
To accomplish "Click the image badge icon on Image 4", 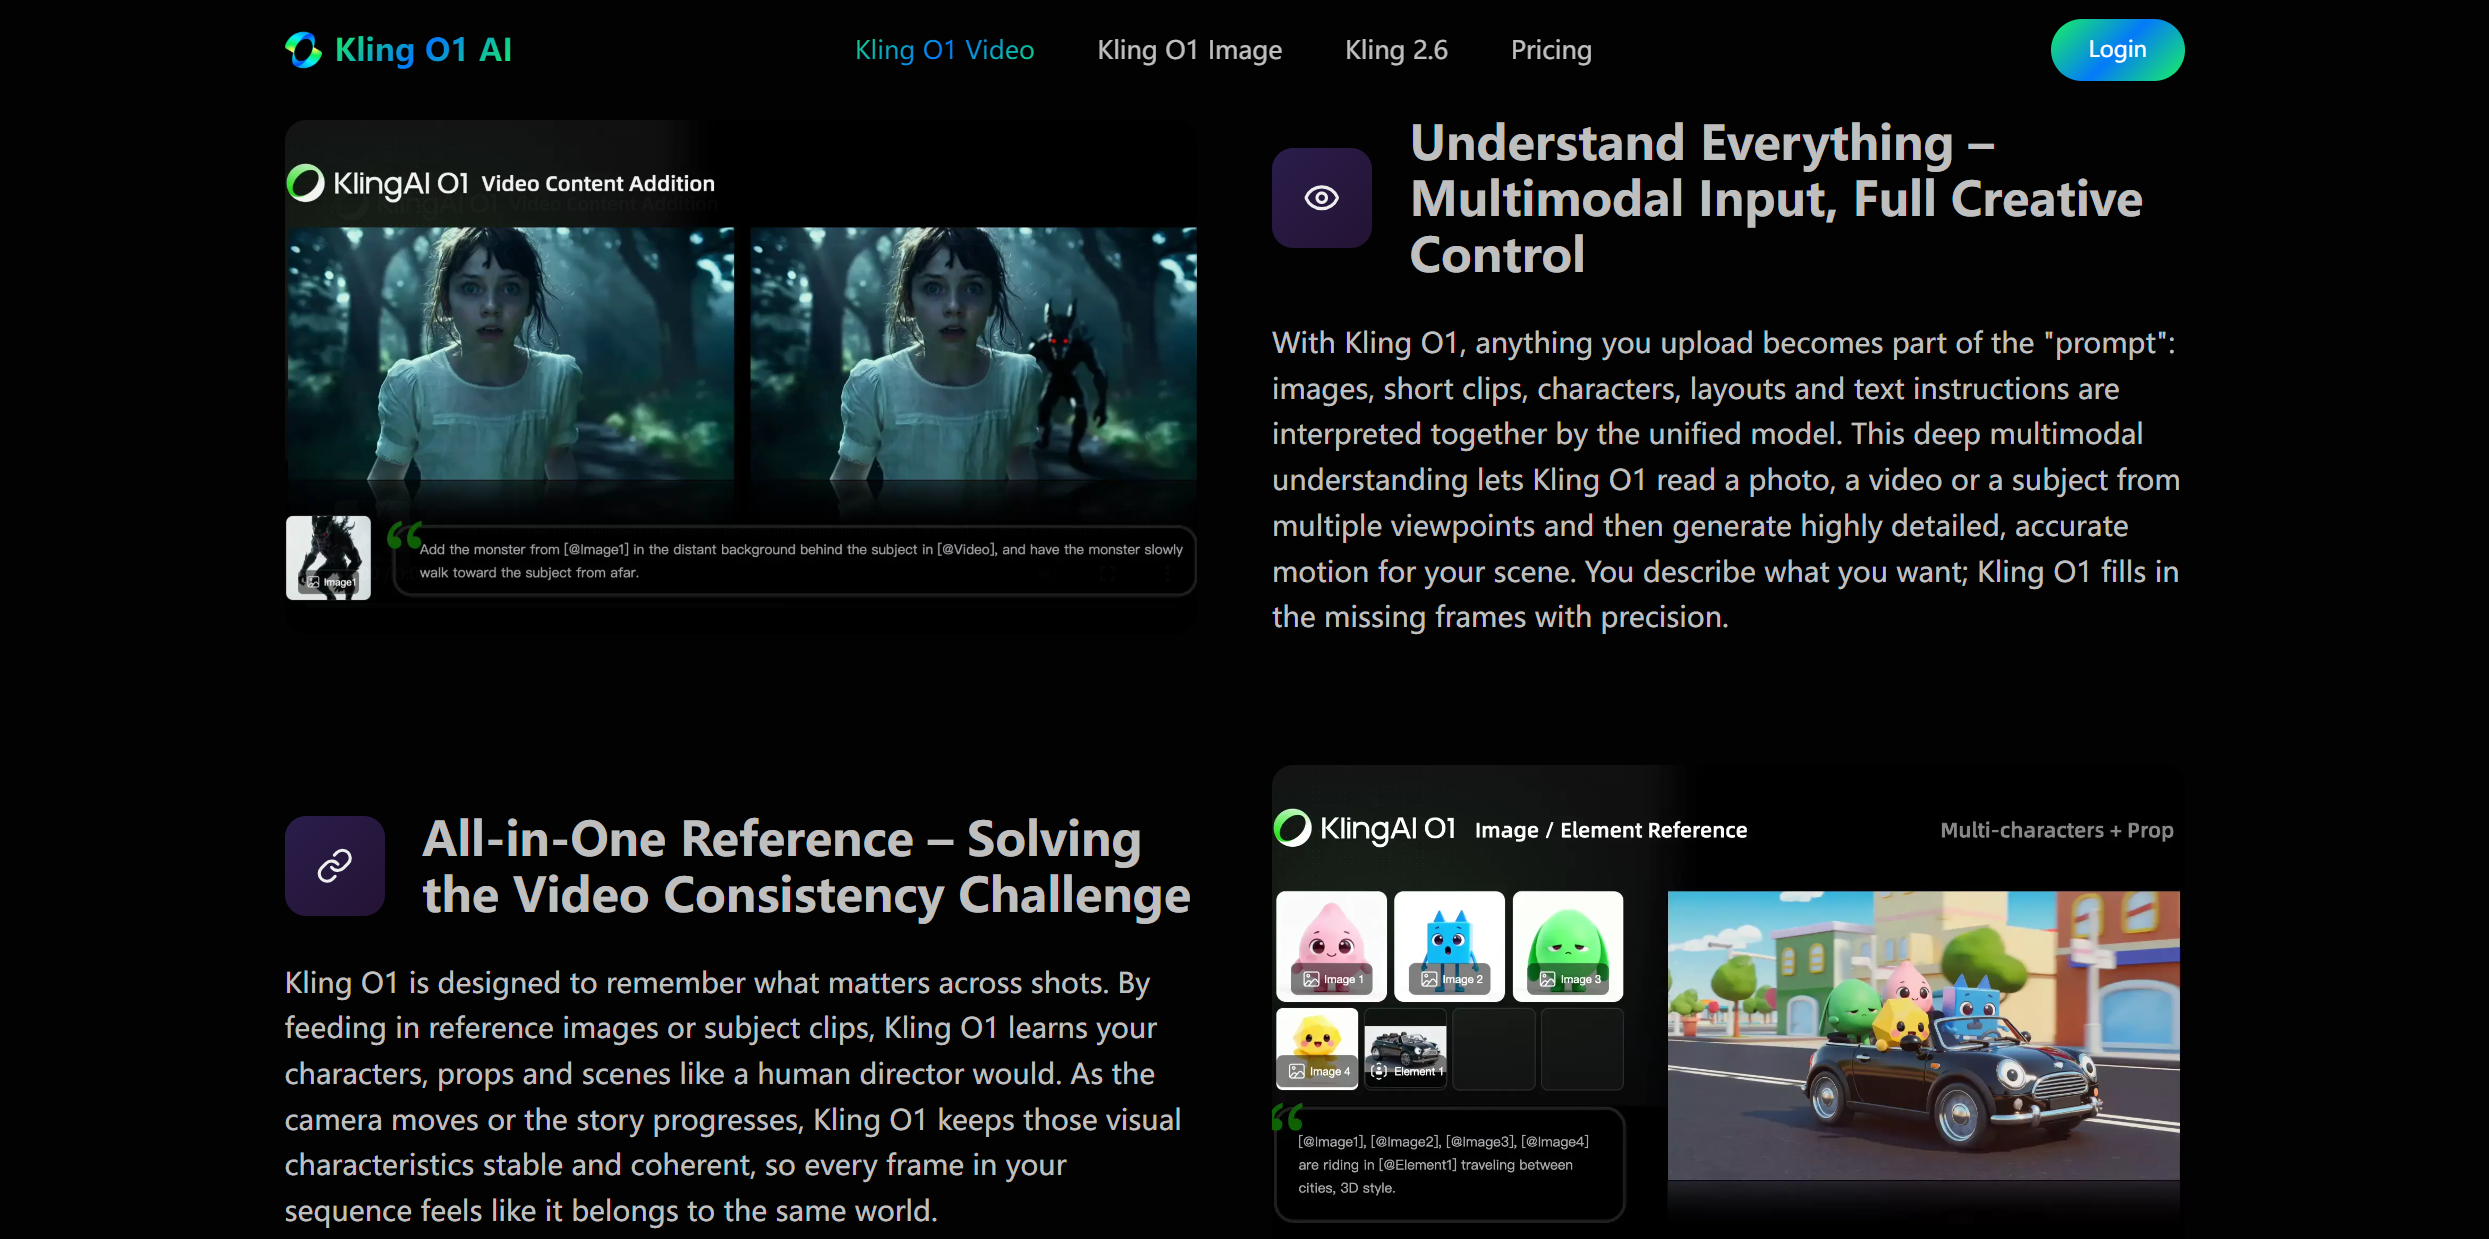I will (x=1296, y=1072).
